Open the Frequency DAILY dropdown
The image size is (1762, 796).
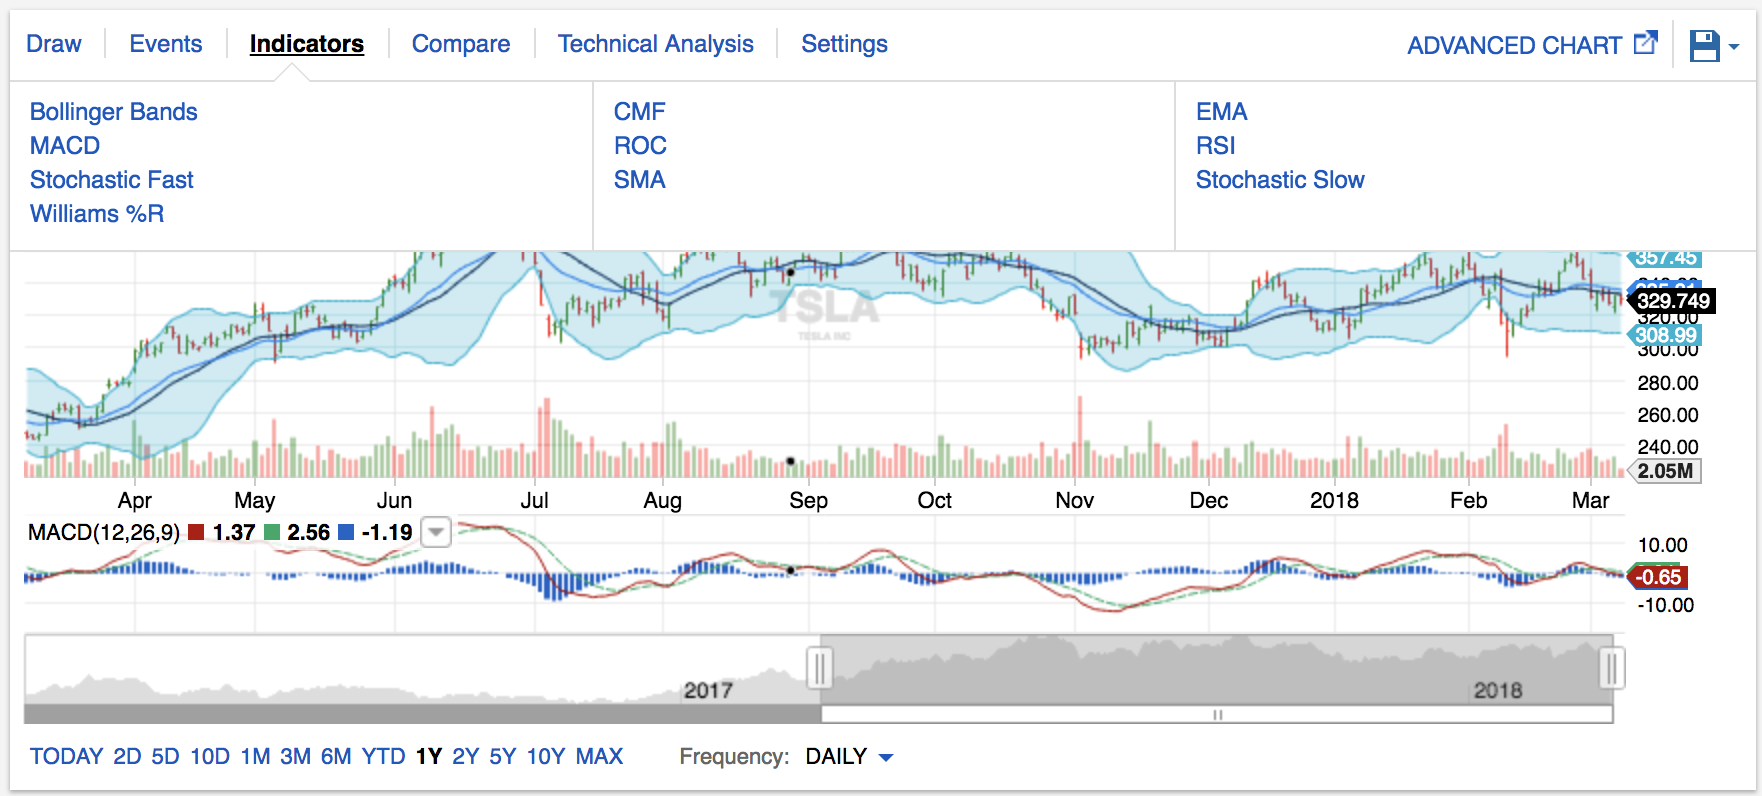(849, 757)
